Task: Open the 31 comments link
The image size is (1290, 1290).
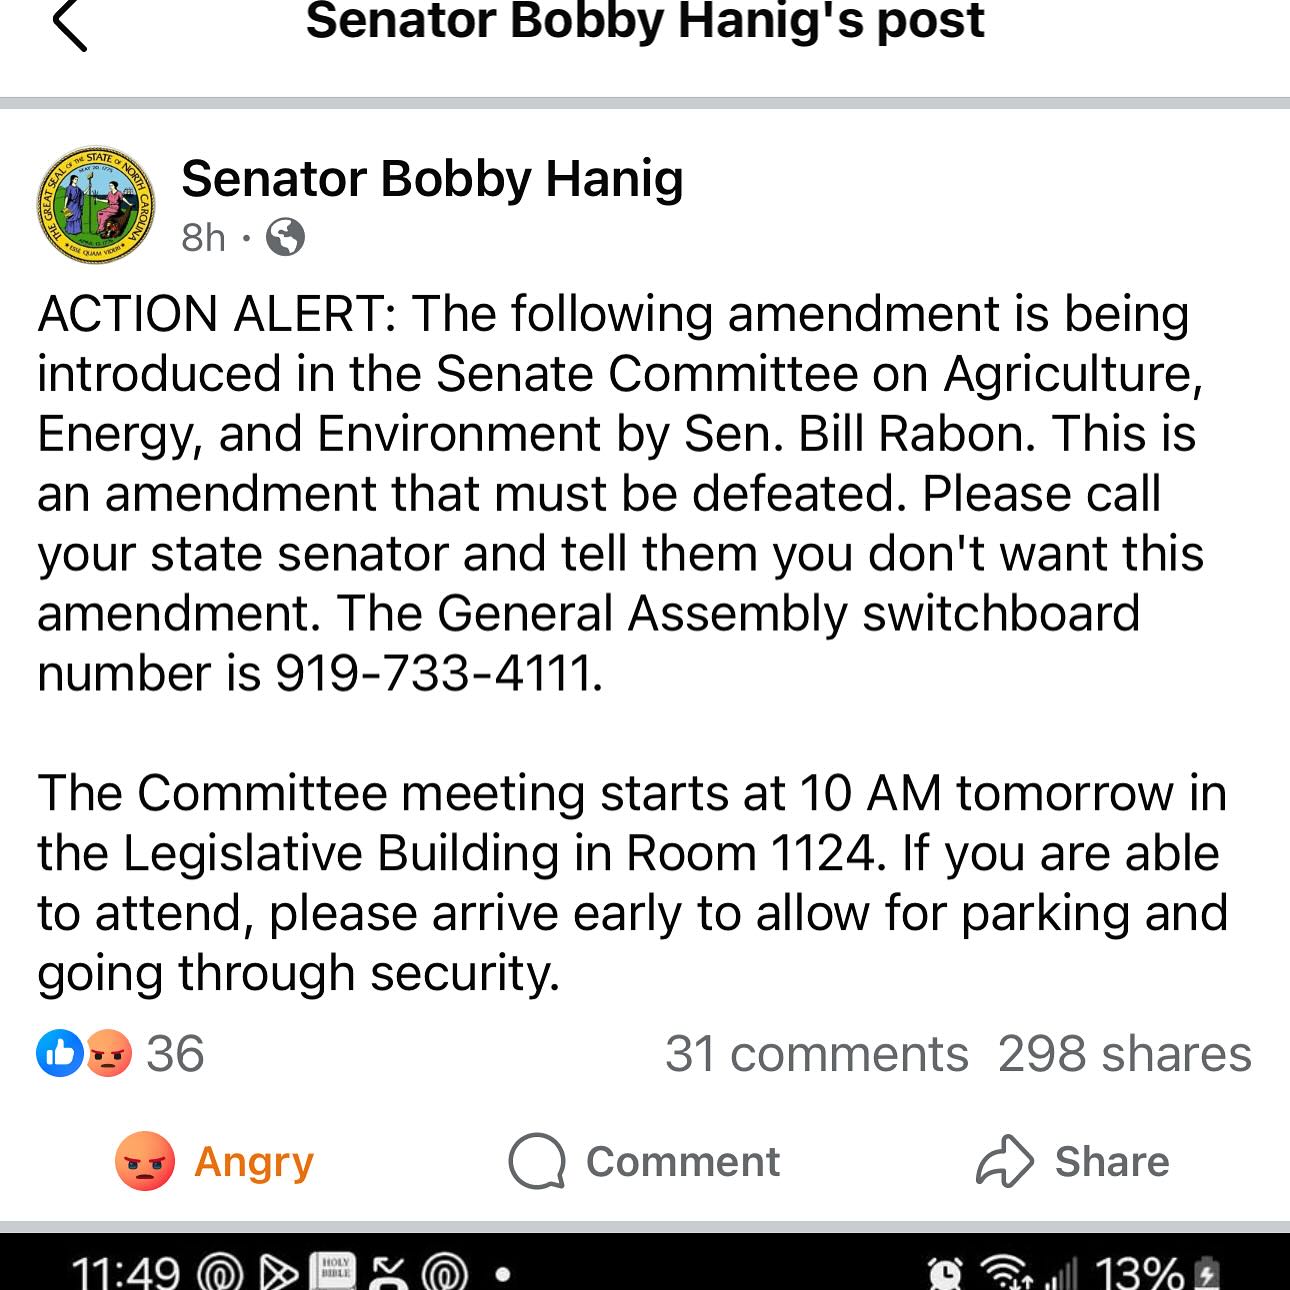Action: (817, 1054)
